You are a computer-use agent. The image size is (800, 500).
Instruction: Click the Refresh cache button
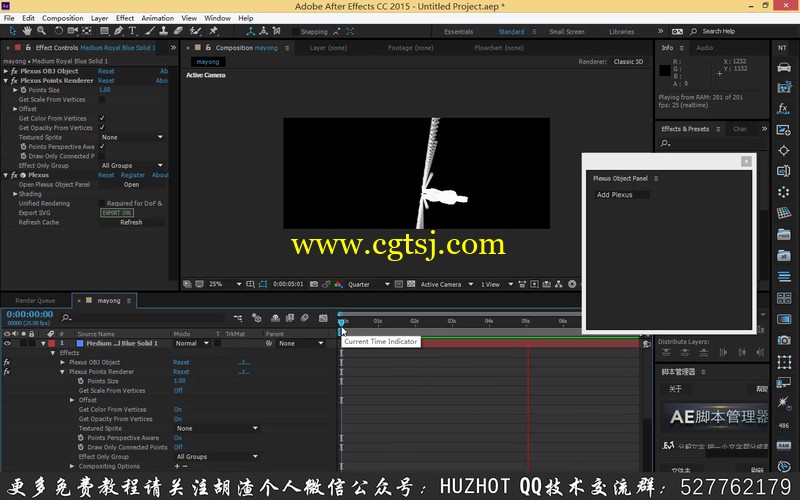tap(131, 222)
